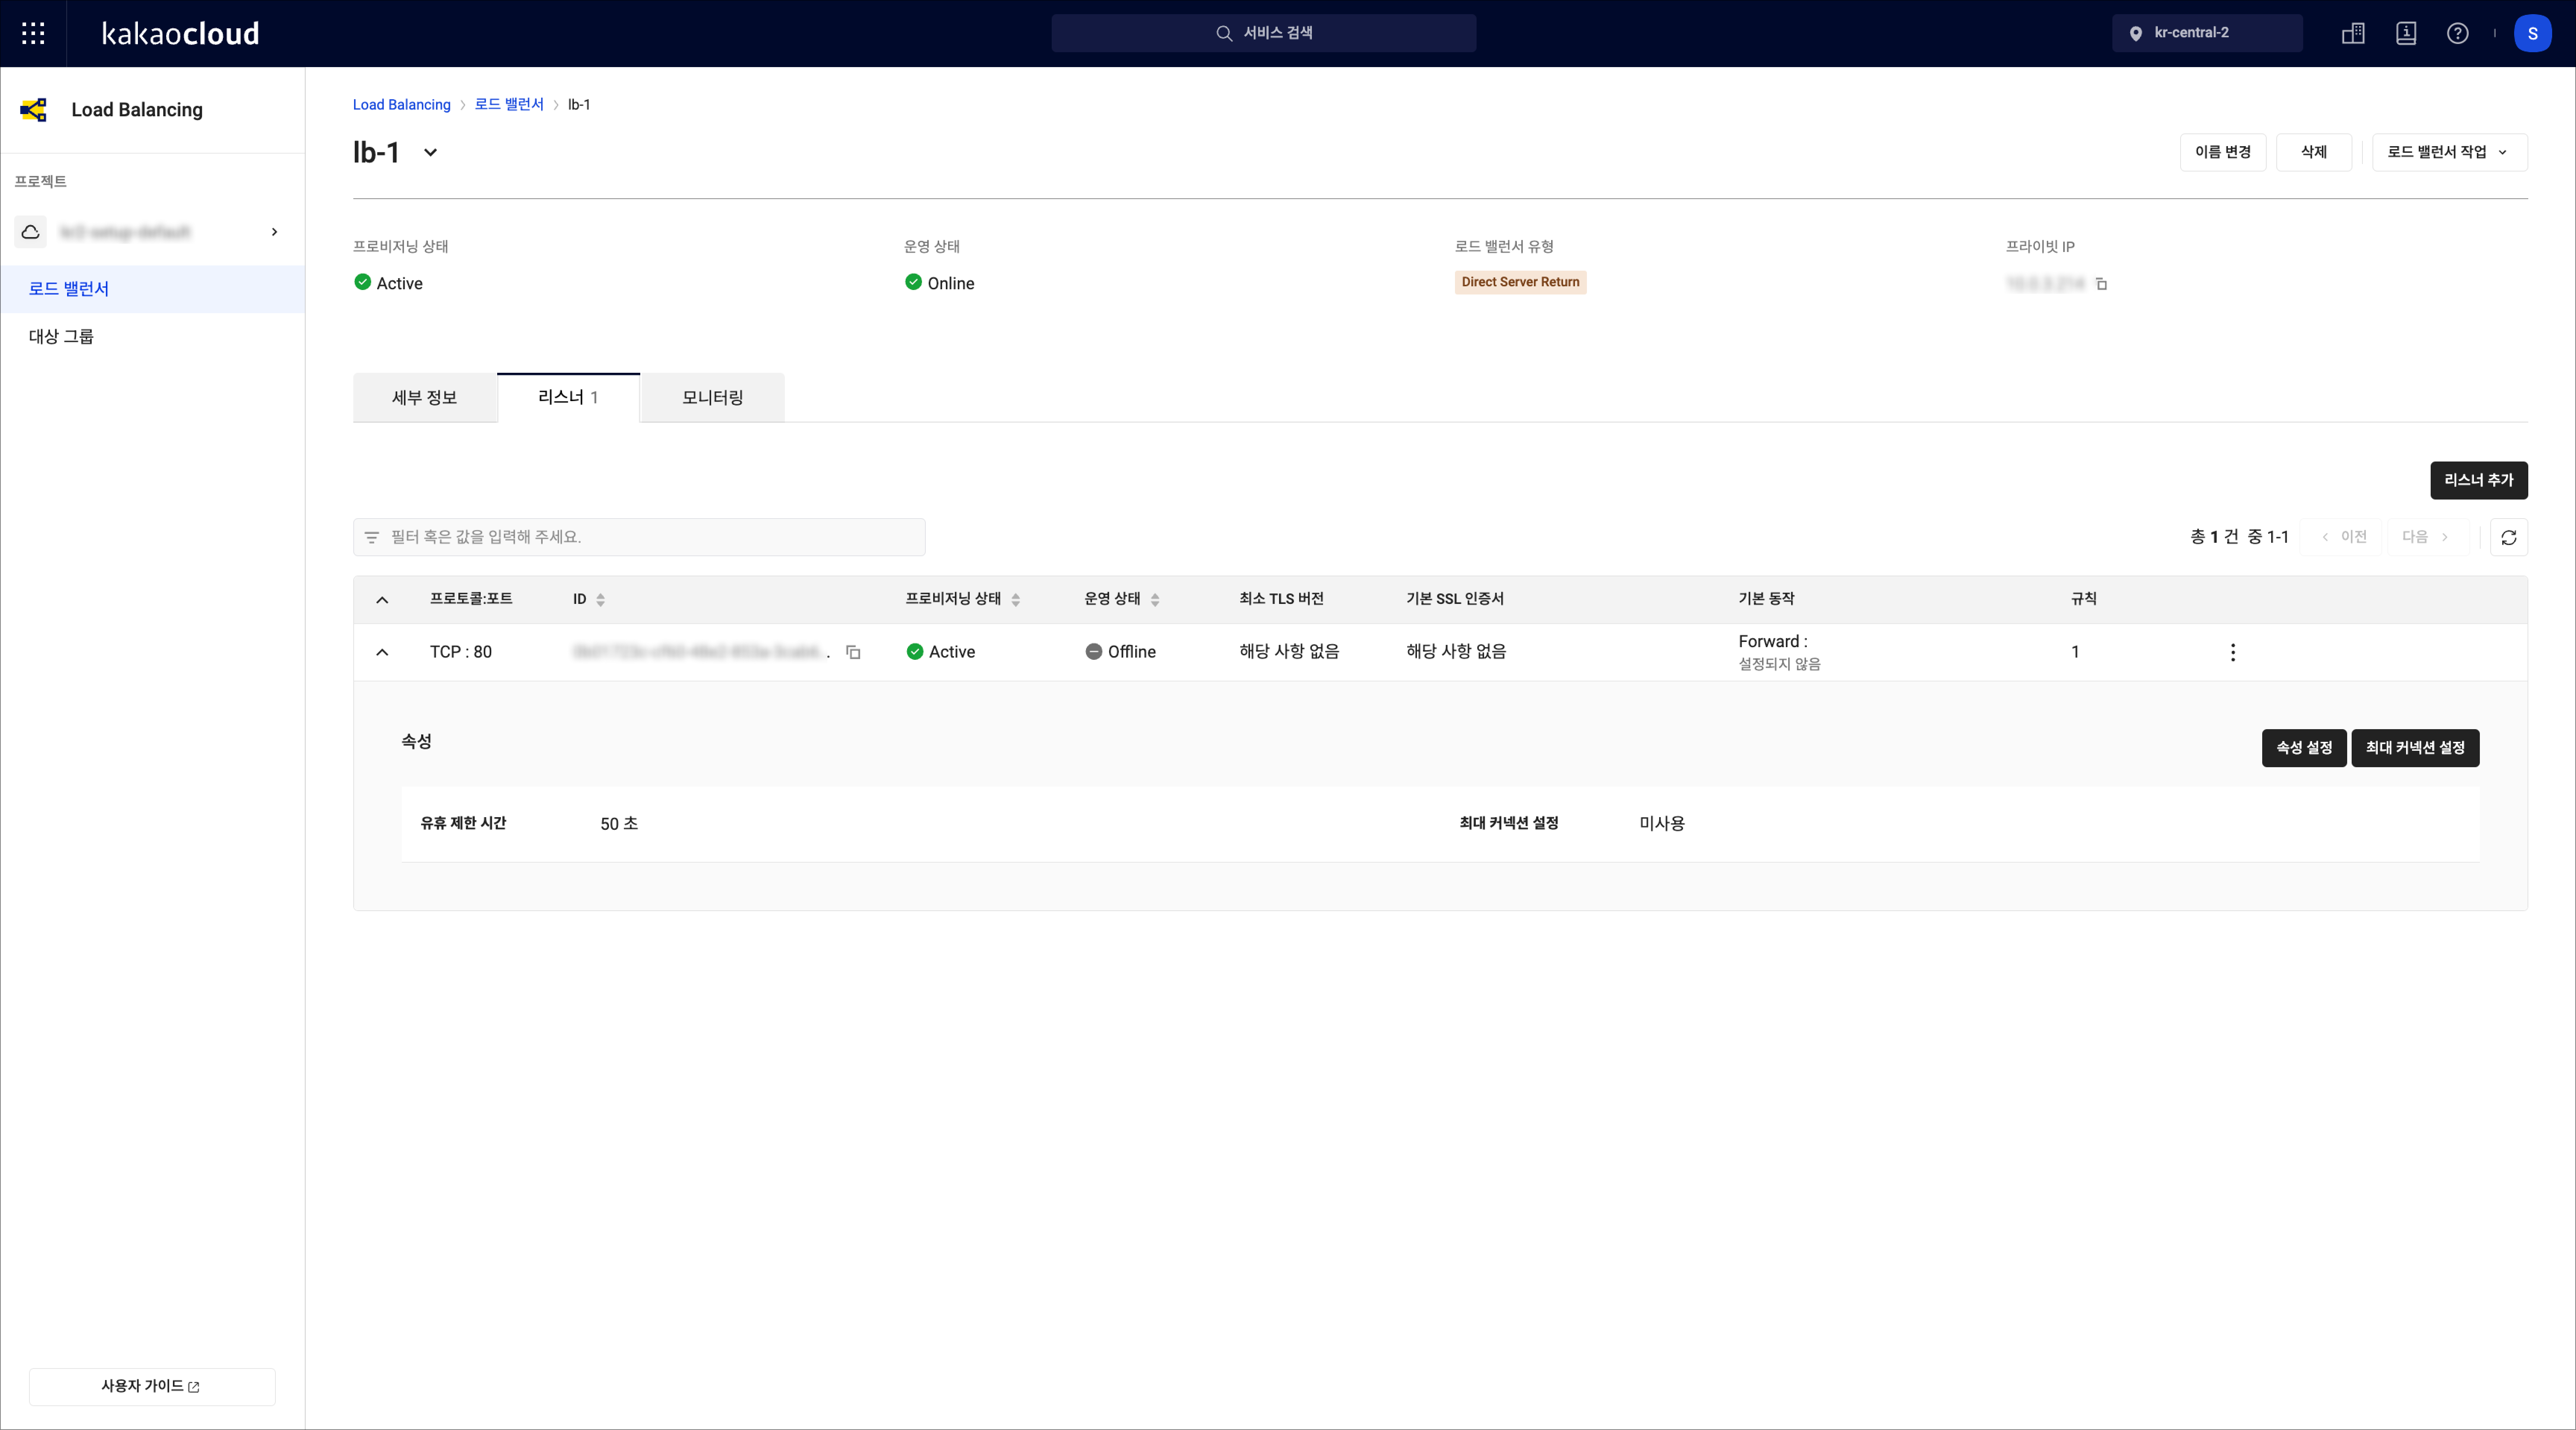2576x1430 pixels.
Task: Go to Load Balancing breadcrumb link
Action: pyautogui.click(x=401, y=105)
